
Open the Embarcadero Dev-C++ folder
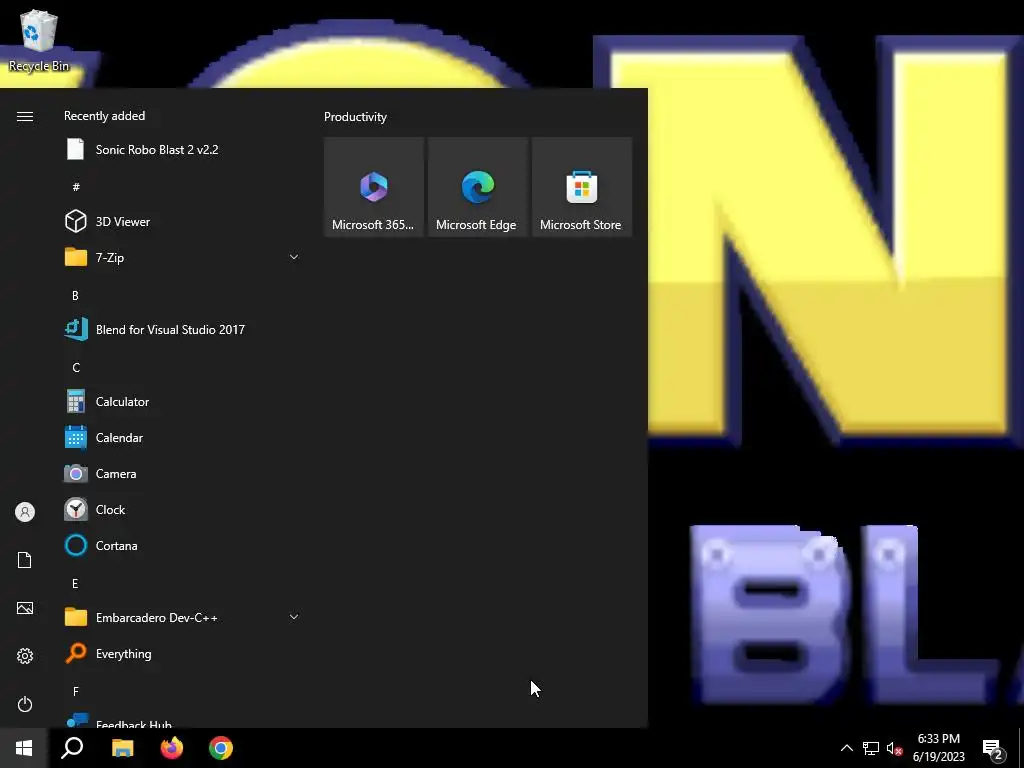point(182,617)
